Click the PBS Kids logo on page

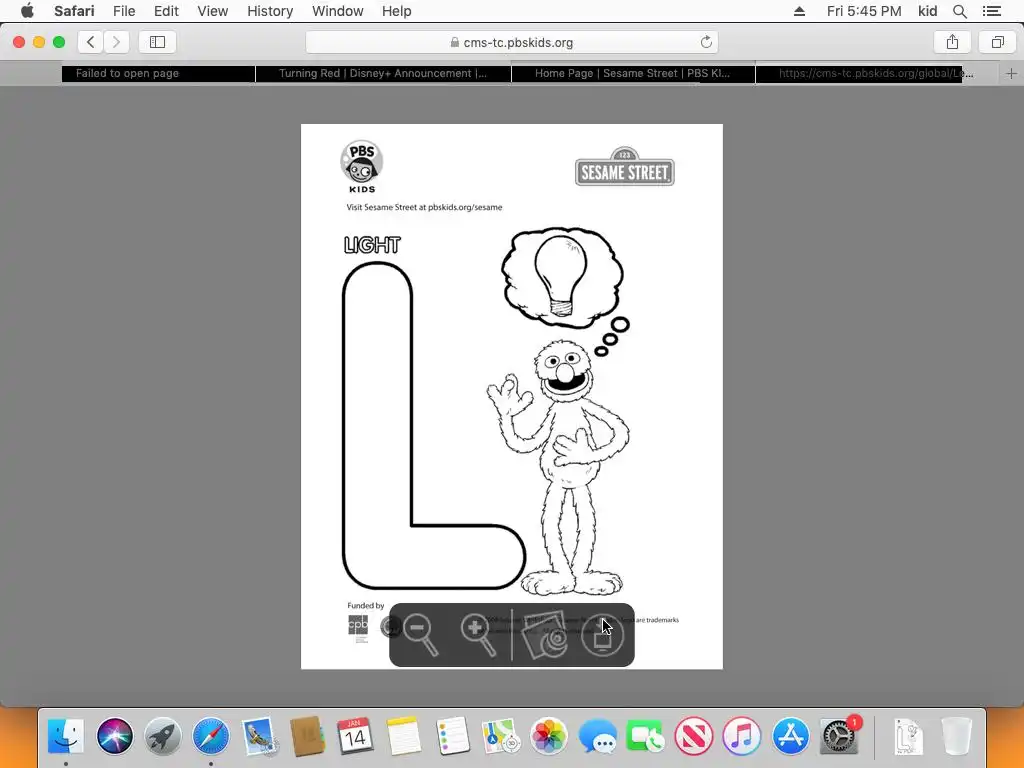tap(362, 167)
